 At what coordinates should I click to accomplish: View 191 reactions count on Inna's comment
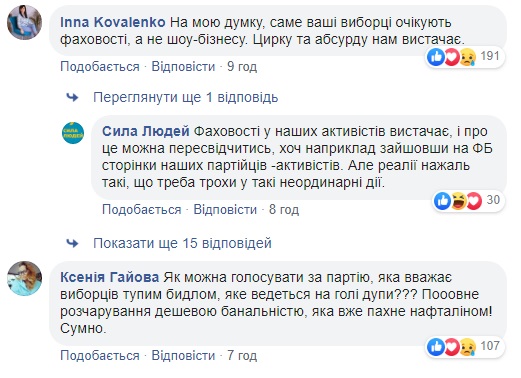[490, 56]
